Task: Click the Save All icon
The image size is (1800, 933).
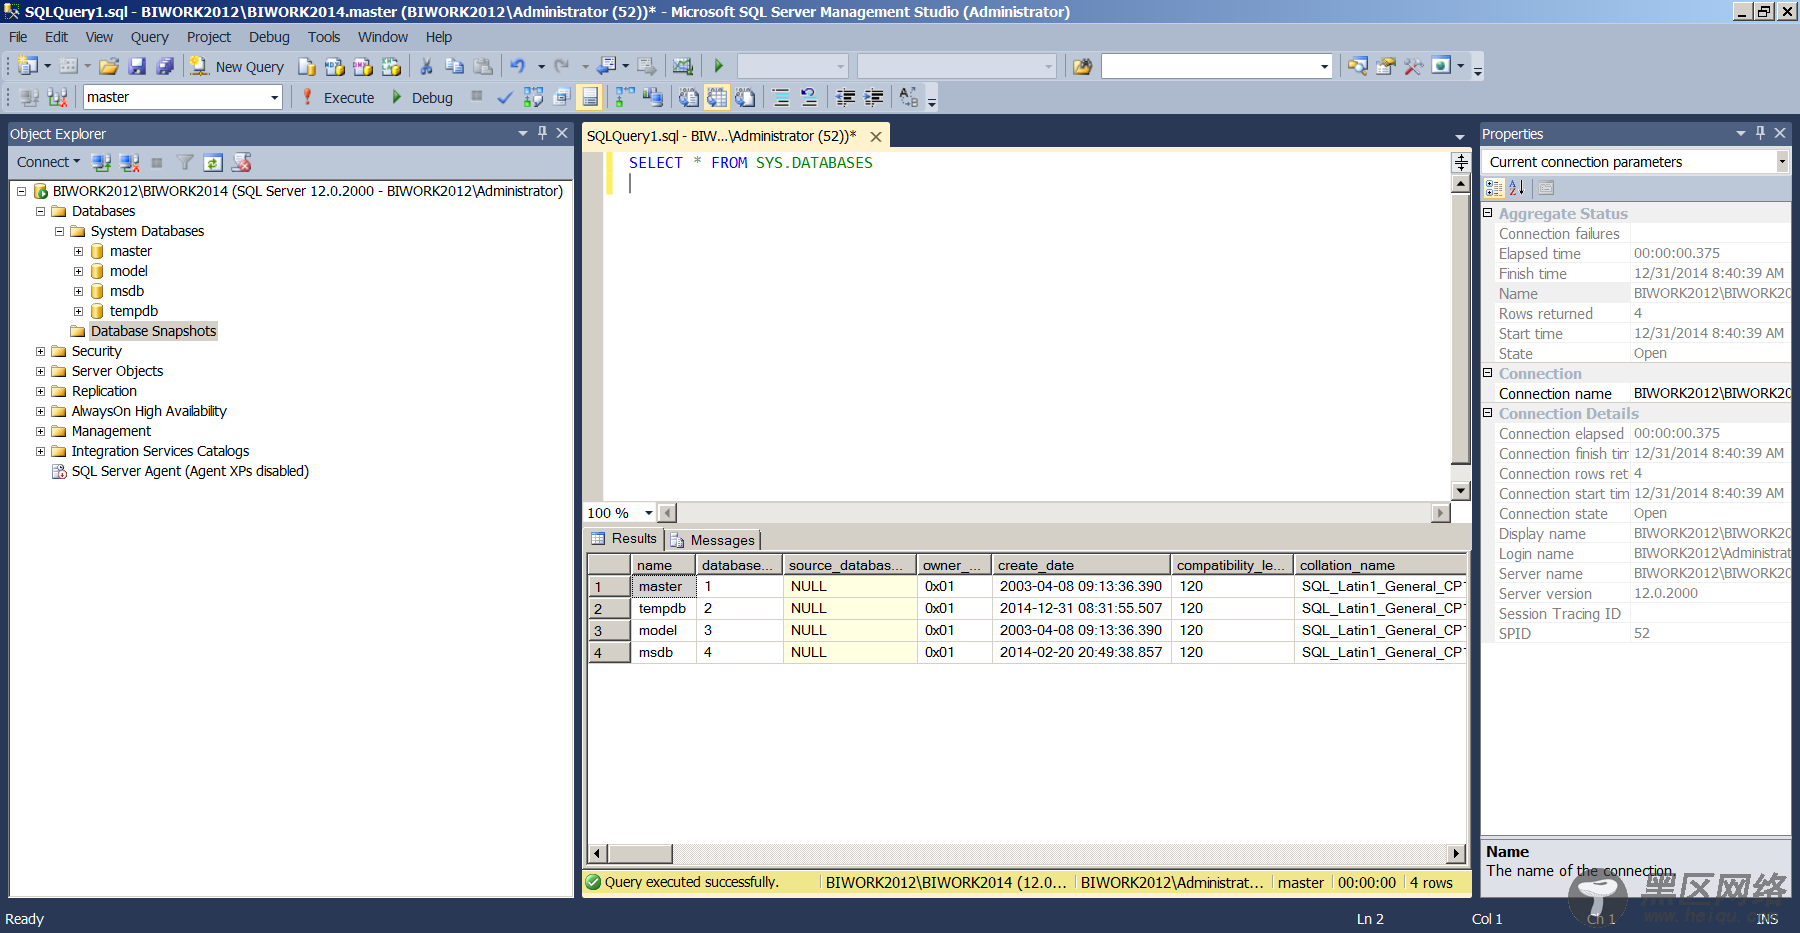Action: [x=165, y=67]
